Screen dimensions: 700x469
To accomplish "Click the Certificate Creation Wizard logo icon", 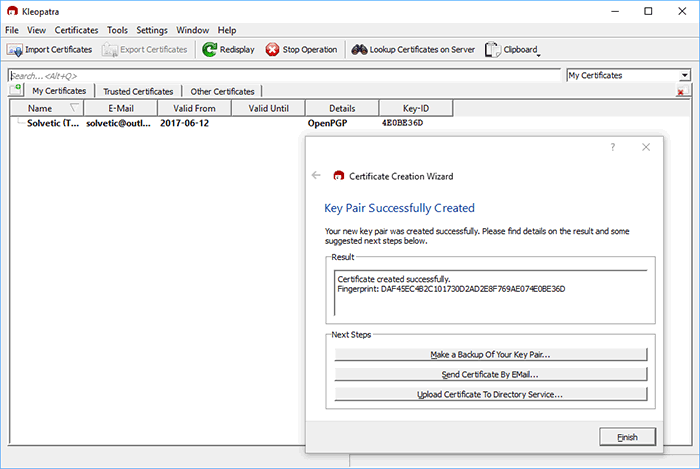I will pos(339,176).
